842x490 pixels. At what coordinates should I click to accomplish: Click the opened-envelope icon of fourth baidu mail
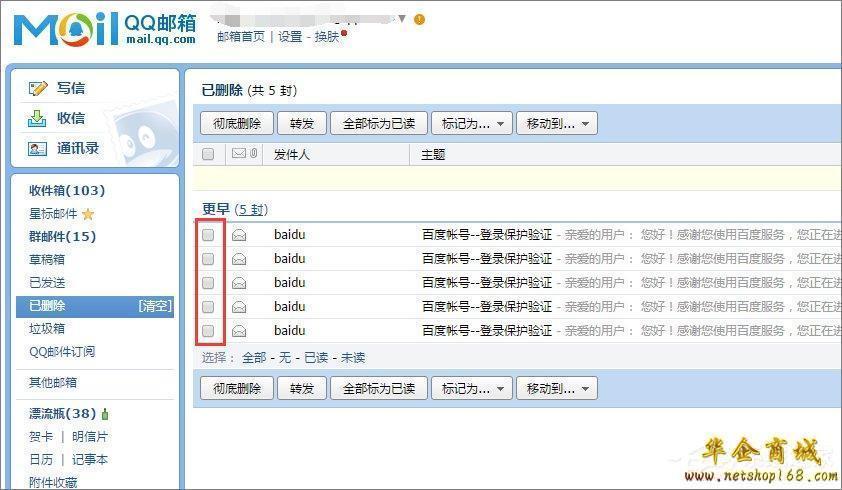tap(239, 307)
